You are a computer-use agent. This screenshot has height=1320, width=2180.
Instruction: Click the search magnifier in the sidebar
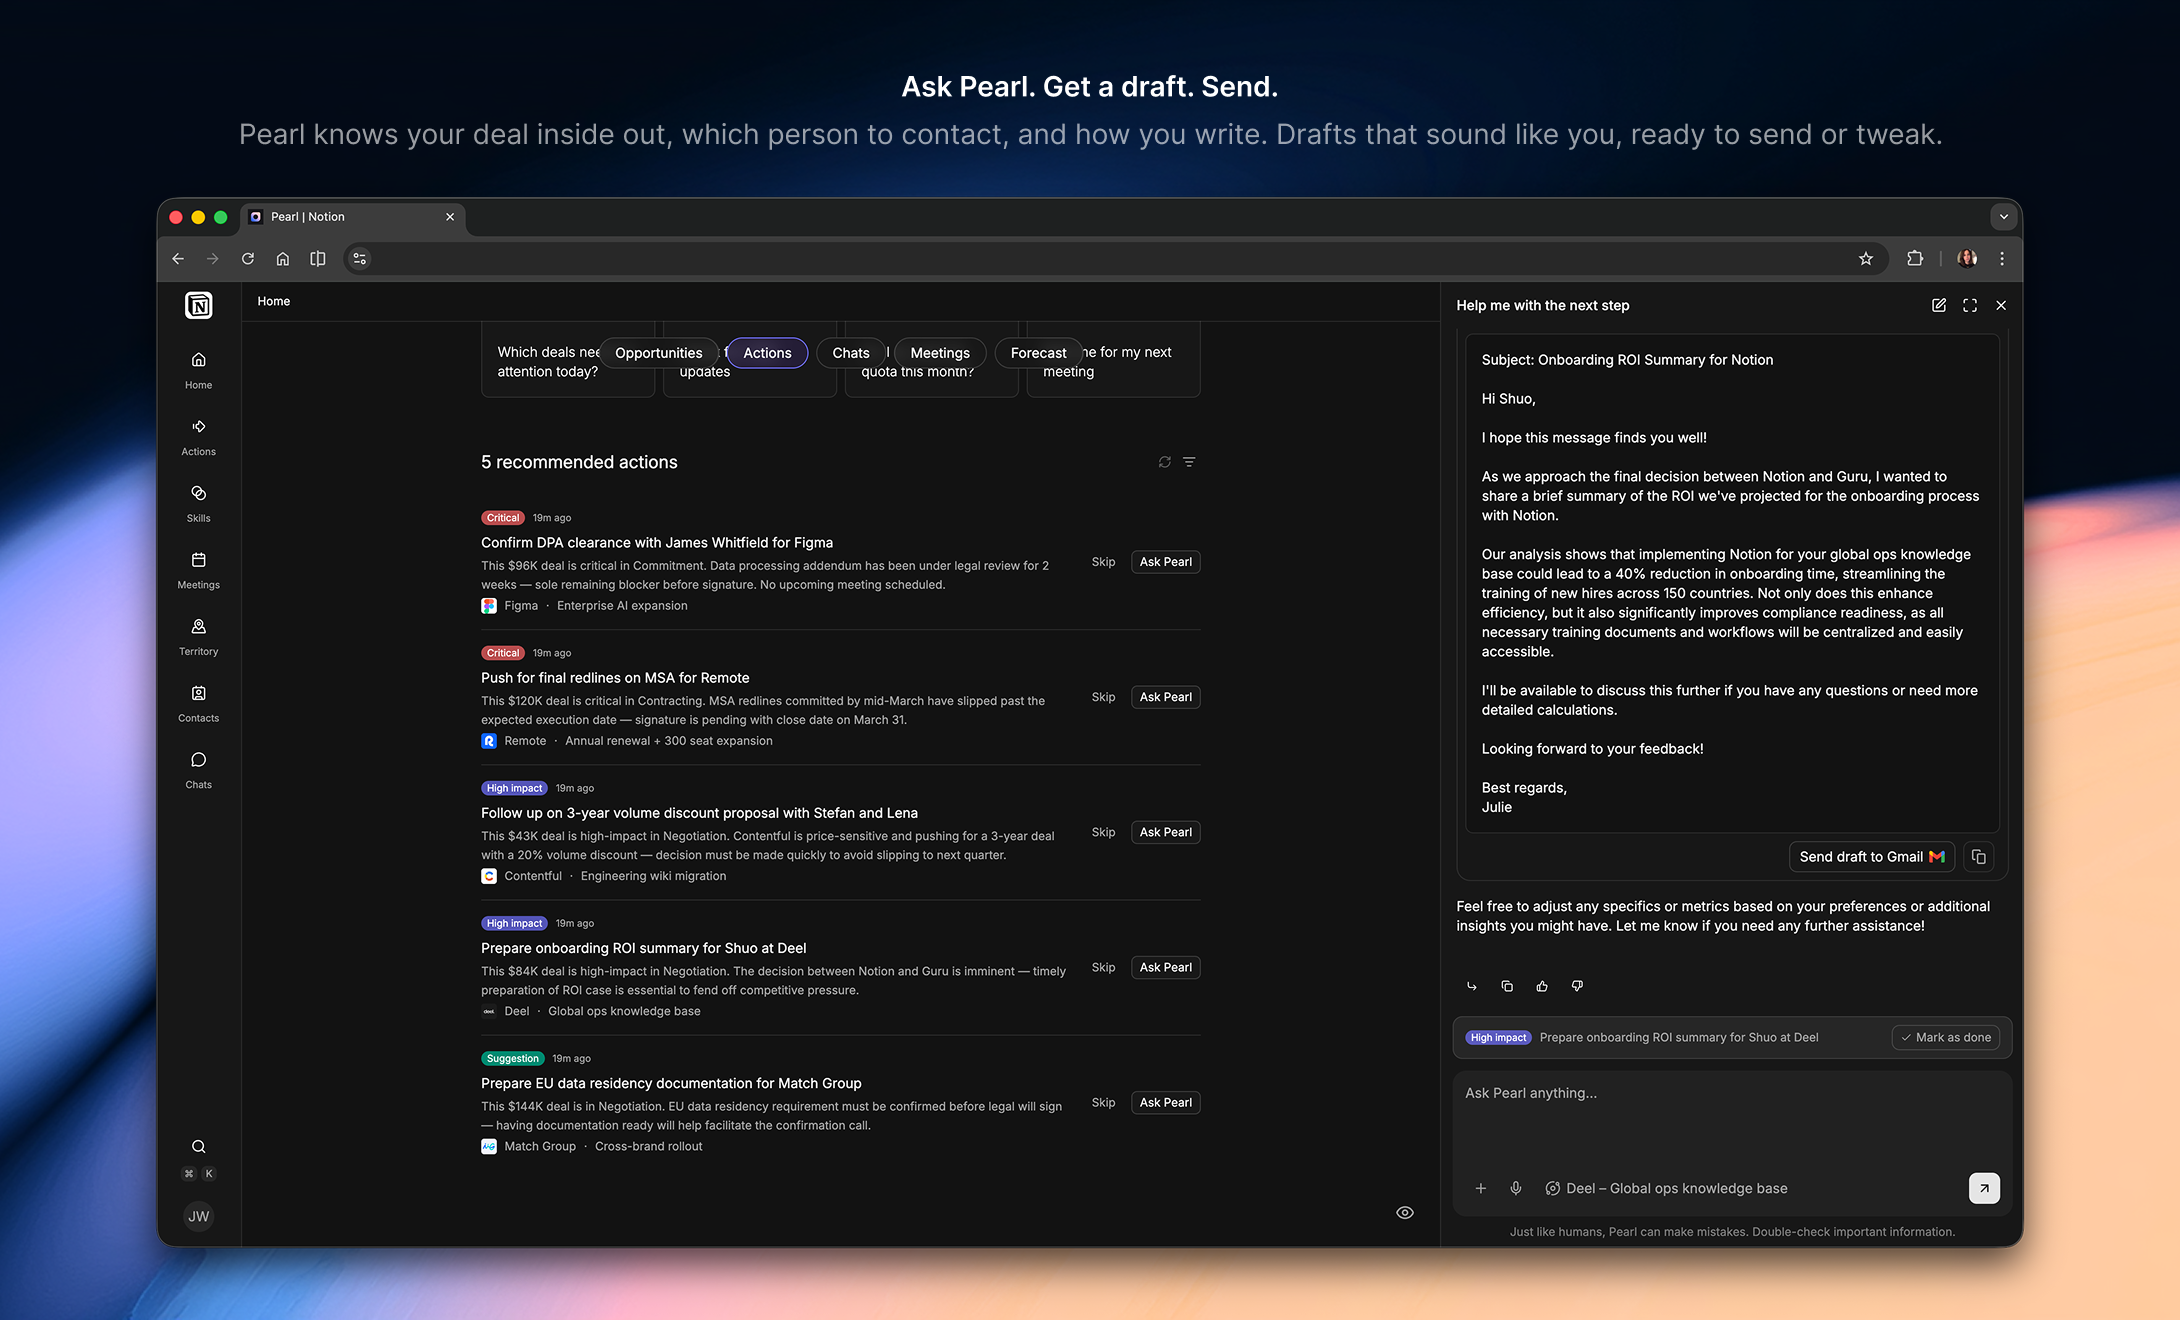199,1146
